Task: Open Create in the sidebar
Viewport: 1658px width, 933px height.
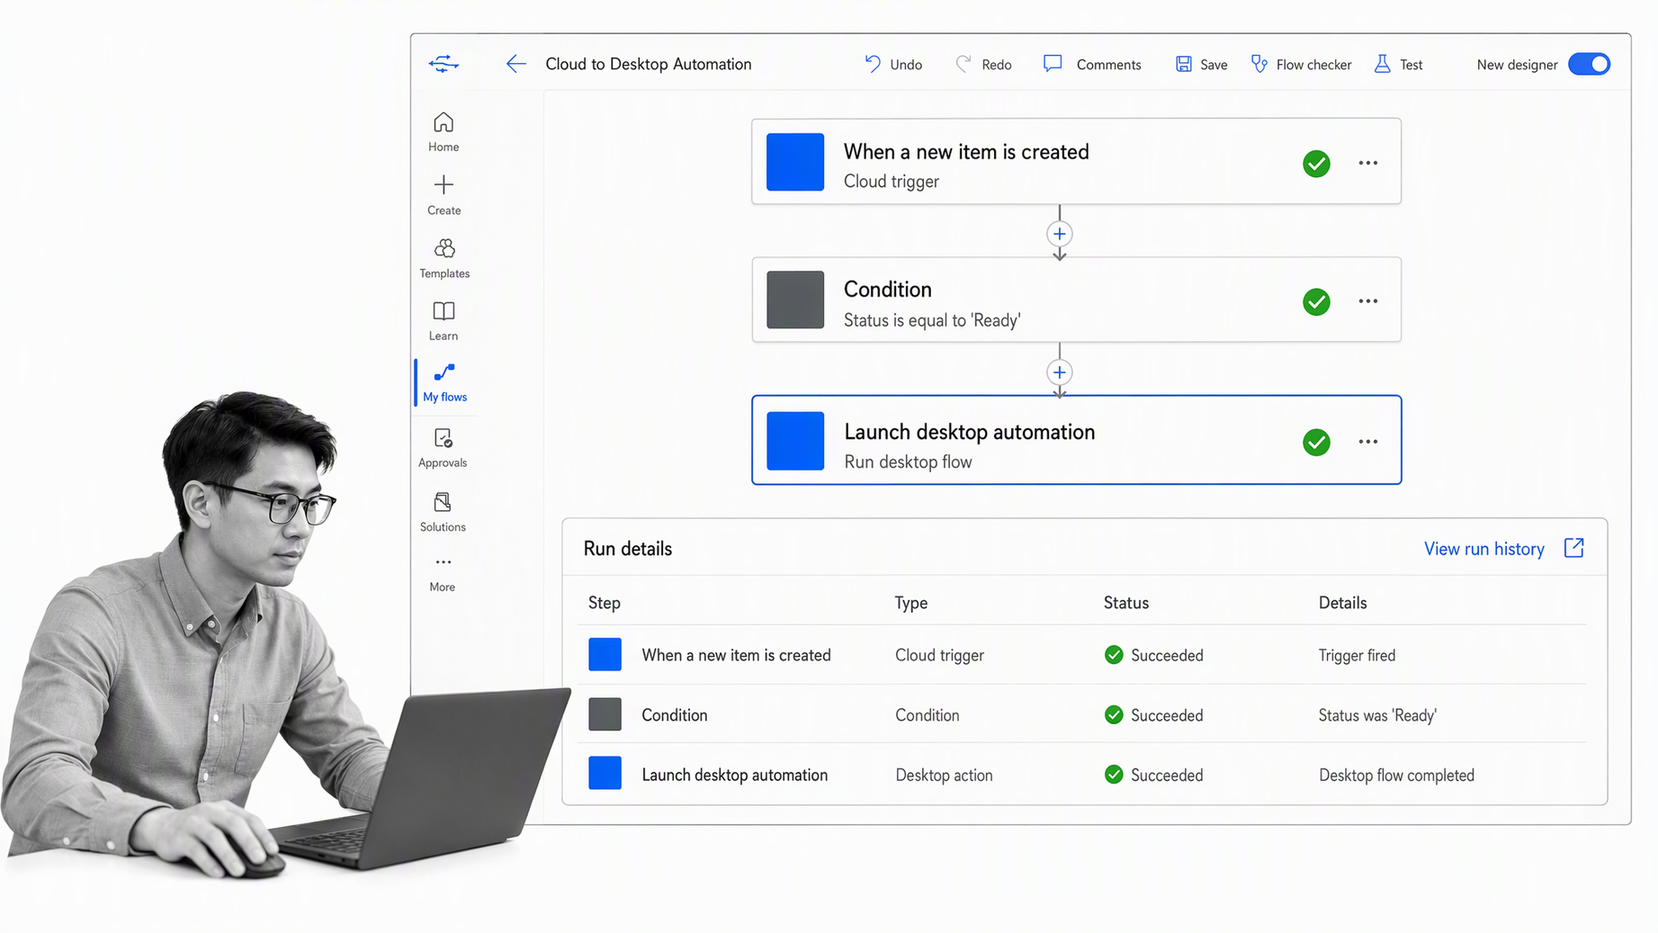Action: click(x=444, y=195)
